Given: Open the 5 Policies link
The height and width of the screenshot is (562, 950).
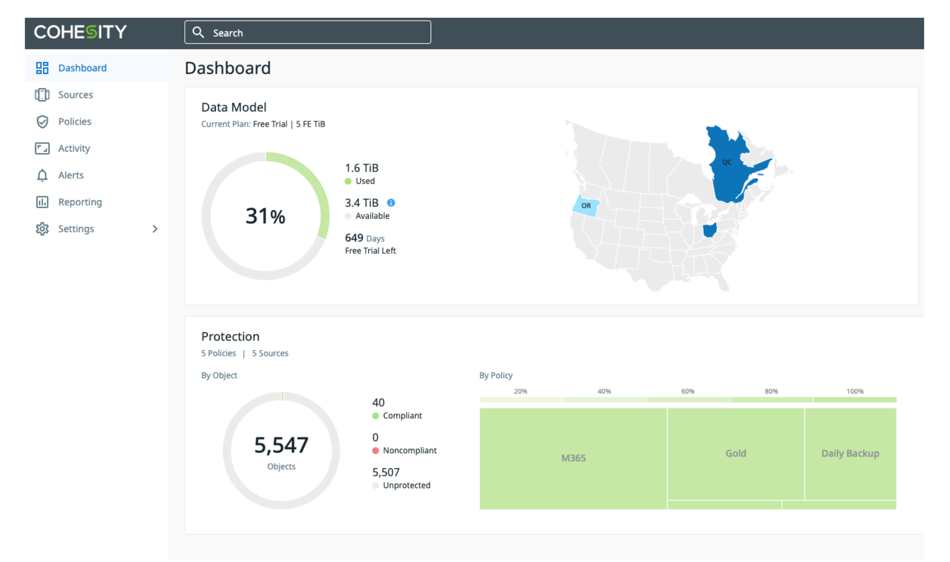Looking at the screenshot, I should (218, 353).
